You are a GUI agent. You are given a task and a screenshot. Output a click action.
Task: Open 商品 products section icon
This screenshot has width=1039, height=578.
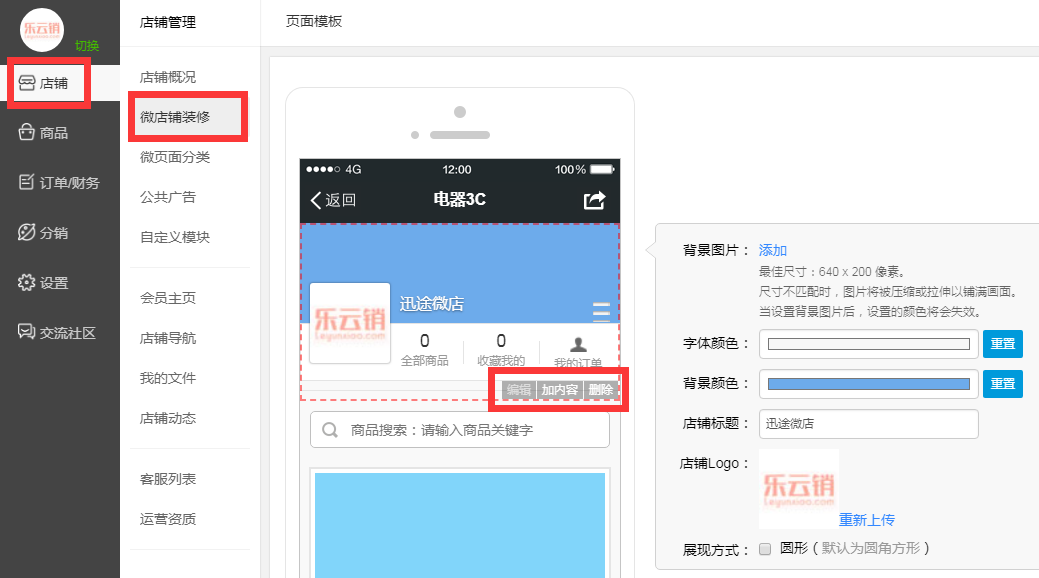coord(27,133)
